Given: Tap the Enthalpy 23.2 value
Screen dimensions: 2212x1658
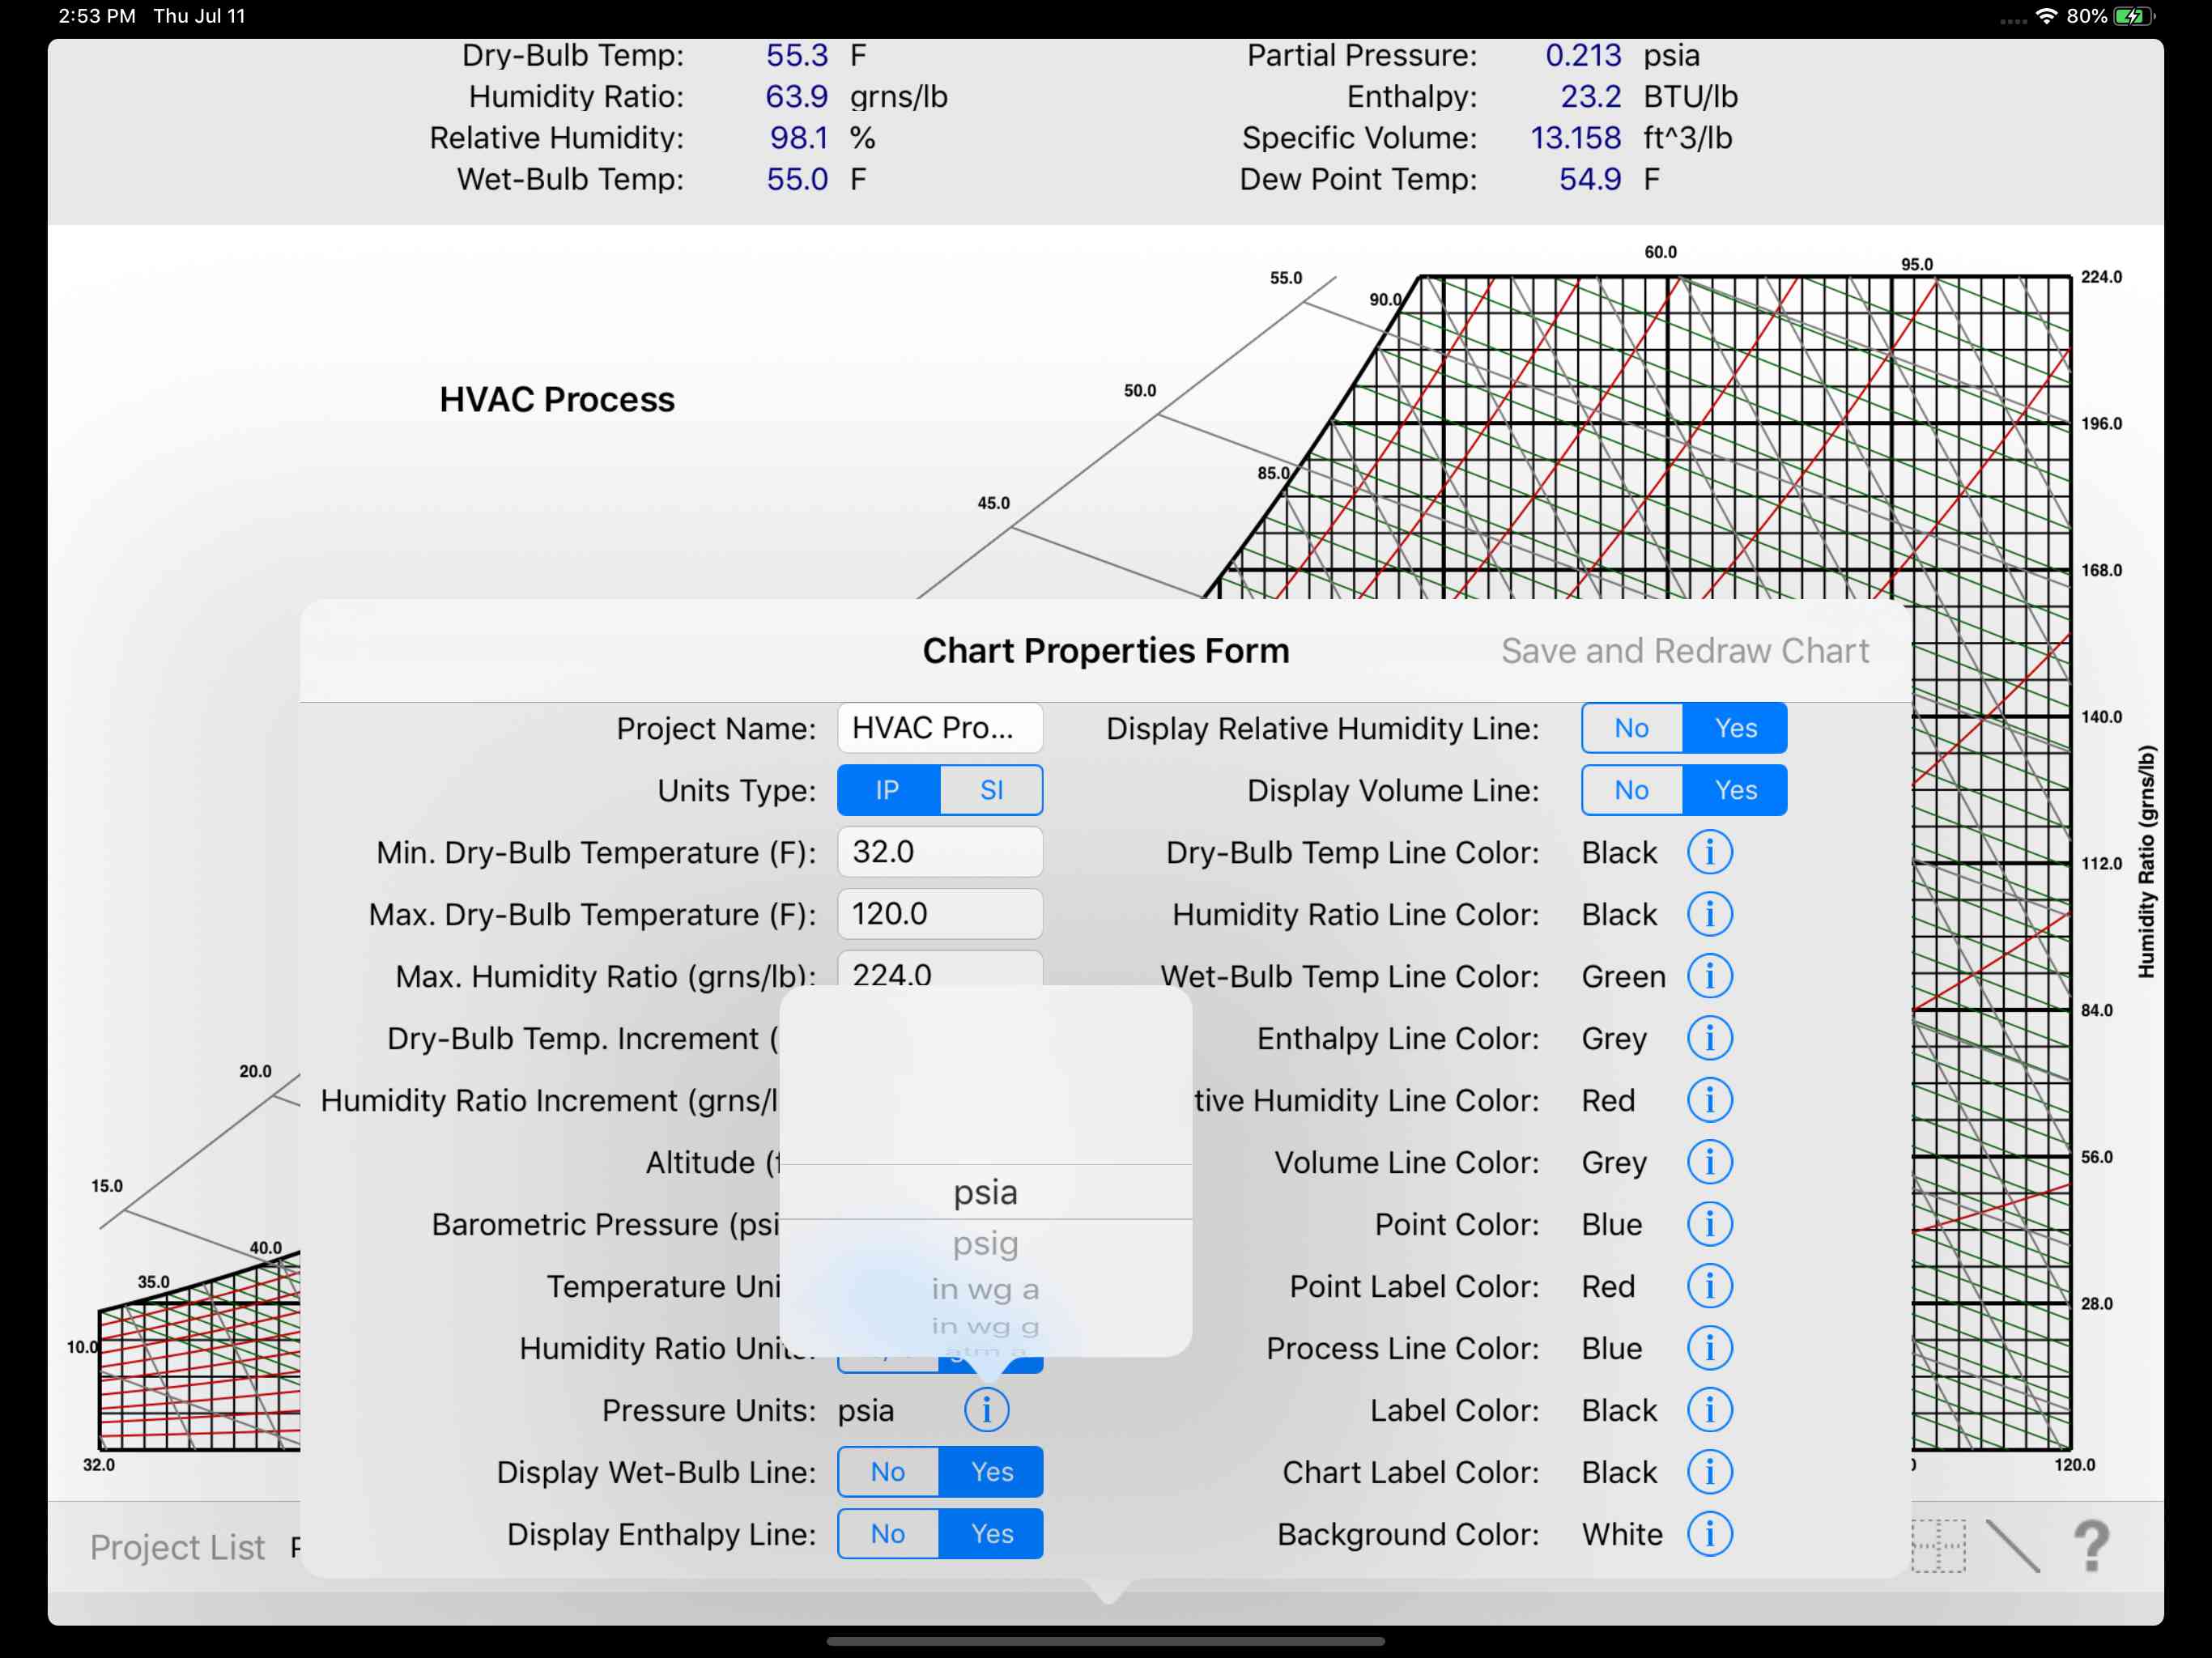Looking at the screenshot, I should 1591,96.
